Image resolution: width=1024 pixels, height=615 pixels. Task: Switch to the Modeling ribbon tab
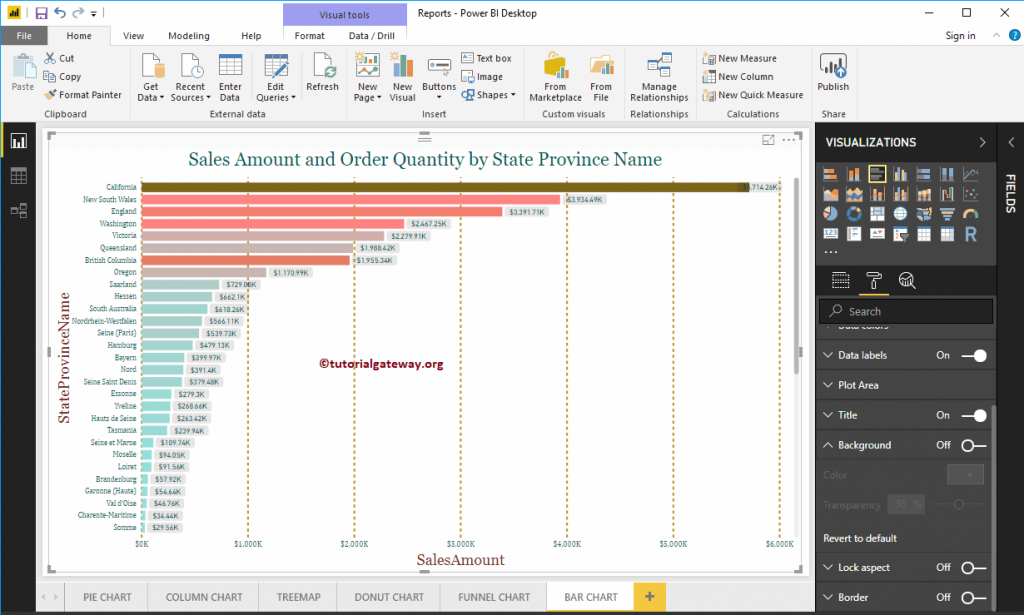188,34
